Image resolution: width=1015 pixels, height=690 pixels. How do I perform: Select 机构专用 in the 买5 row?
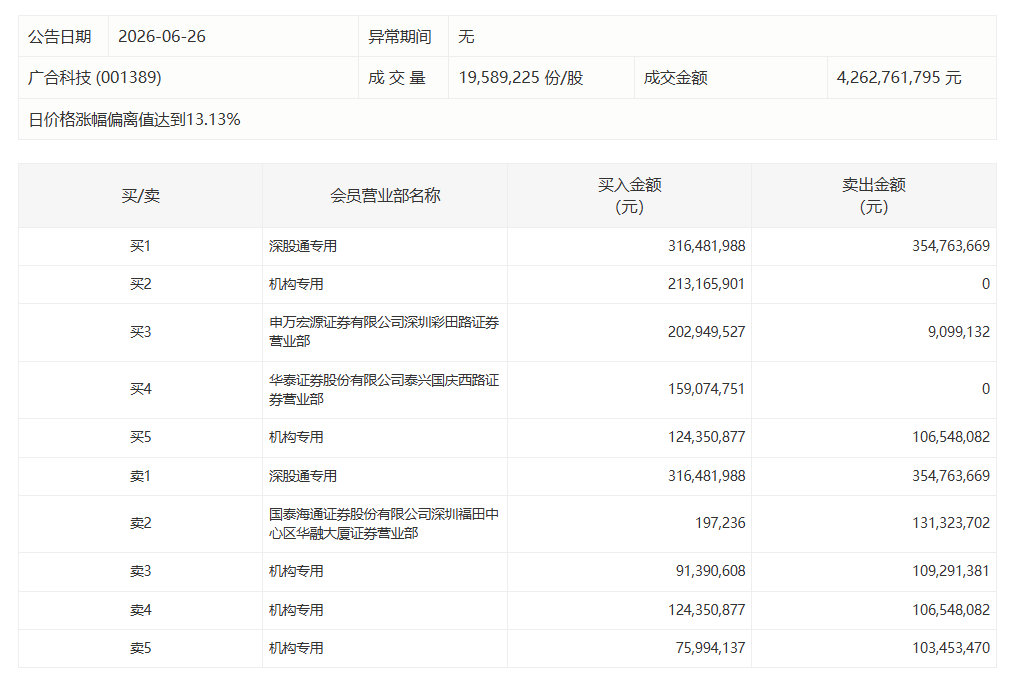296,438
